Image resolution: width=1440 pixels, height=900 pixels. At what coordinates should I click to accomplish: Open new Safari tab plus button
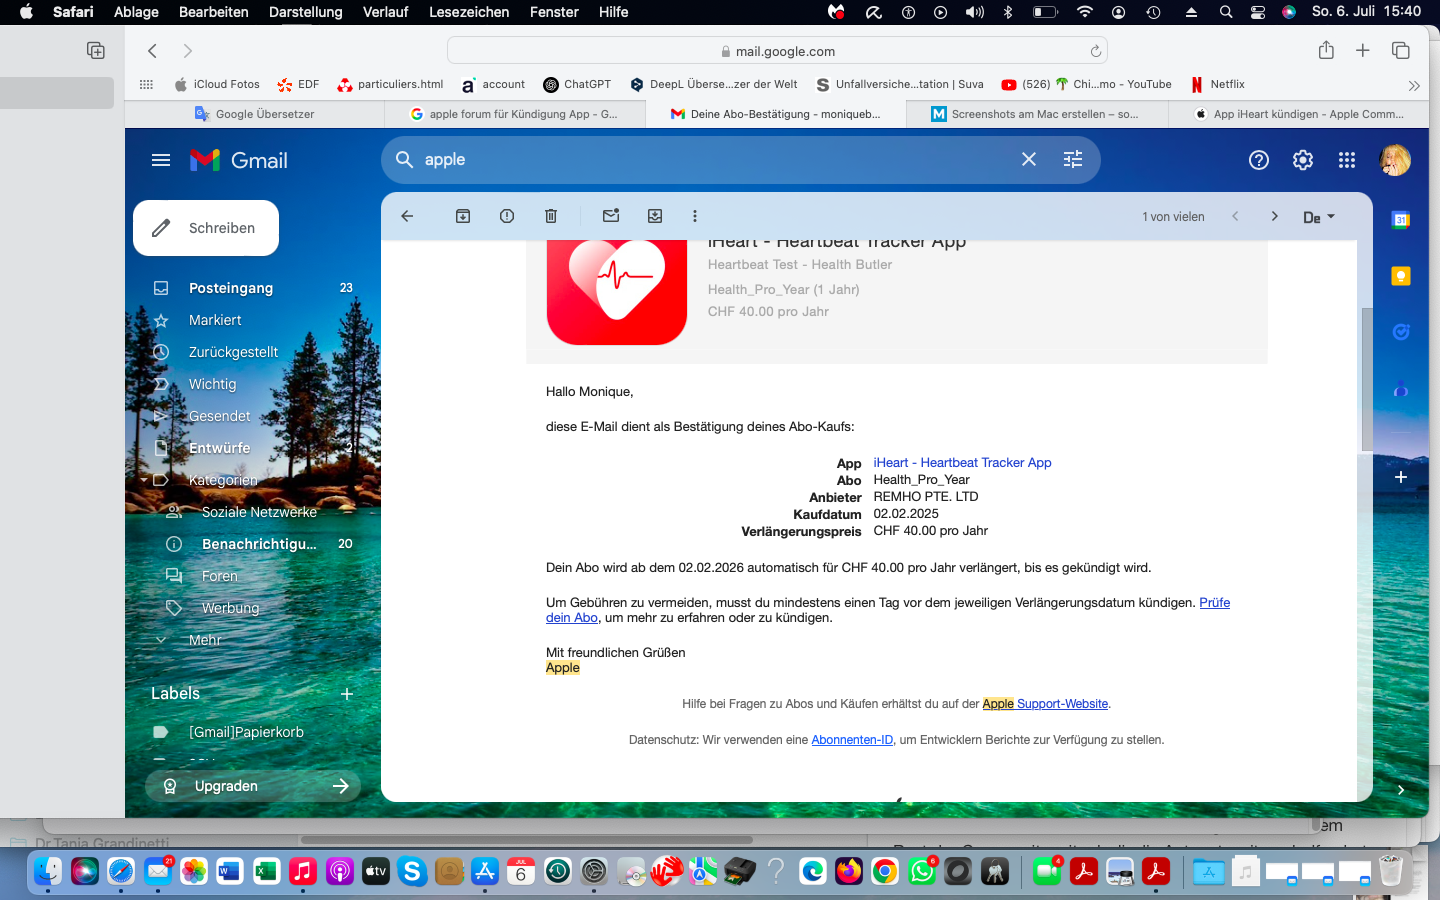1362,50
